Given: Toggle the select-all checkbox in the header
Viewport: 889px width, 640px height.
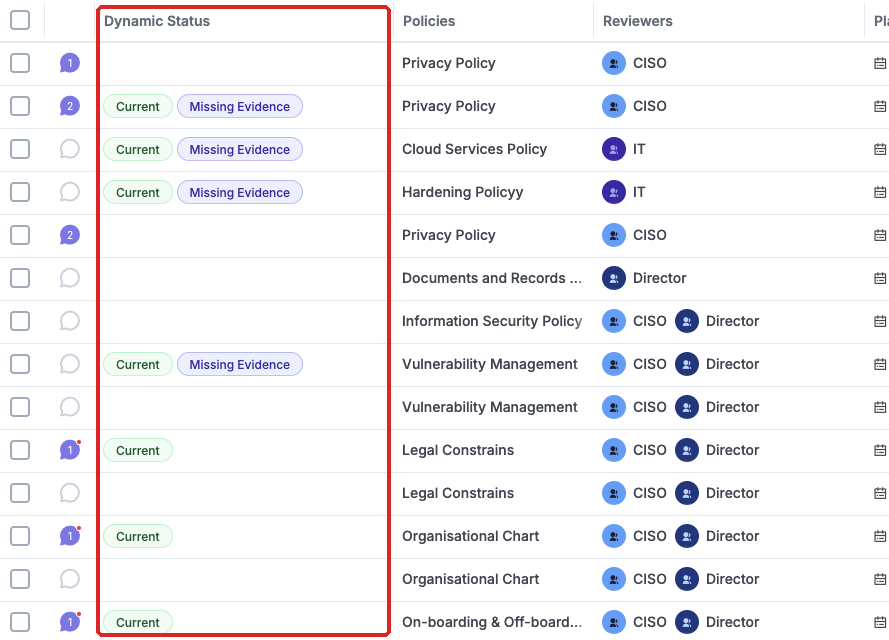Looking at the screenshot, I should point(20,20).
